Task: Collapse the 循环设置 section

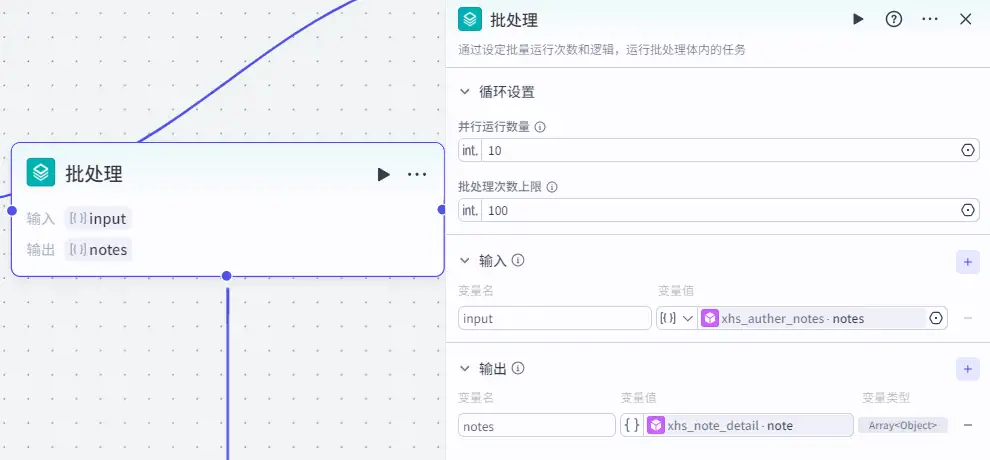Action: click(465, 92)
